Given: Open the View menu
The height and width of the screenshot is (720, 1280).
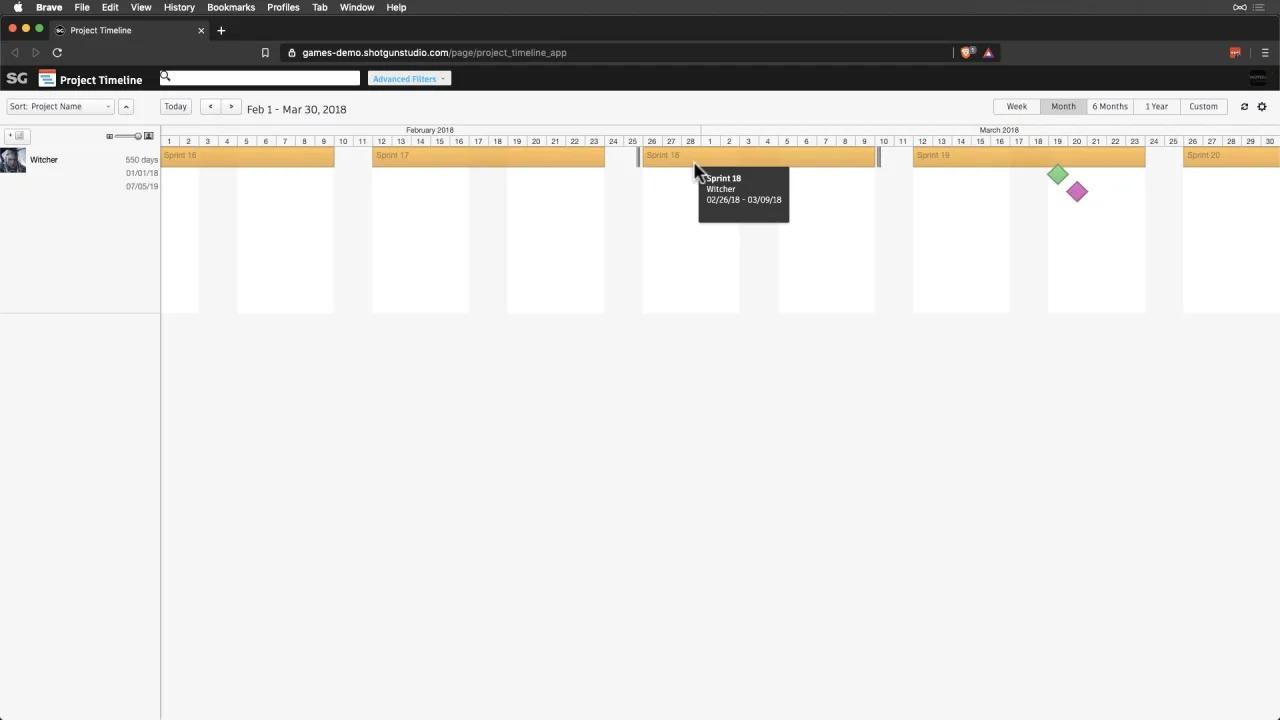Looking at the screenshot, I should point(141,7).
